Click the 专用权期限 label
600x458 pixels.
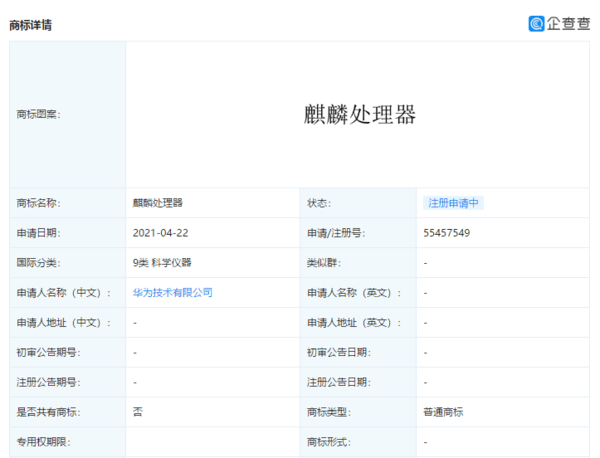coord(44,442)
